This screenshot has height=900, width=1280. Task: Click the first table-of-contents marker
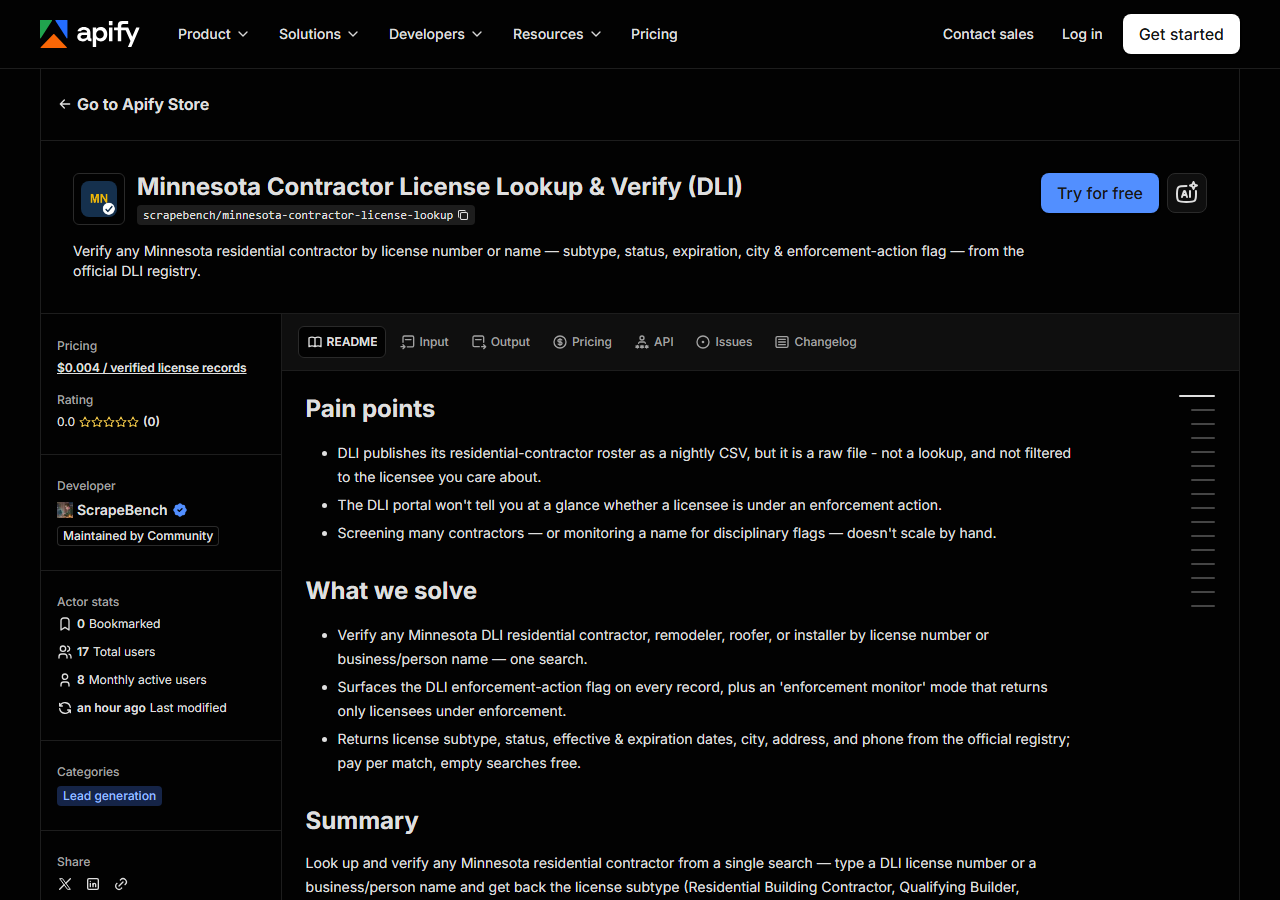click(1197, 396)
